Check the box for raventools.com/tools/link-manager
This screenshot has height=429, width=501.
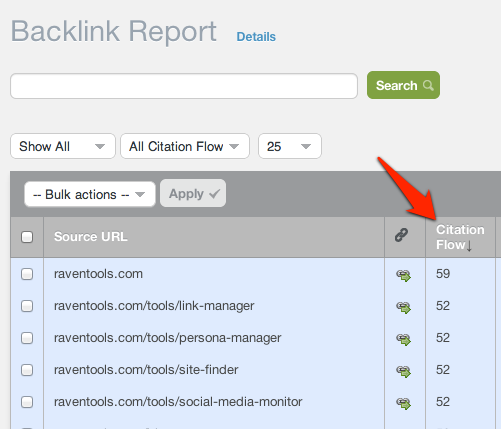[x=27, y=306]
